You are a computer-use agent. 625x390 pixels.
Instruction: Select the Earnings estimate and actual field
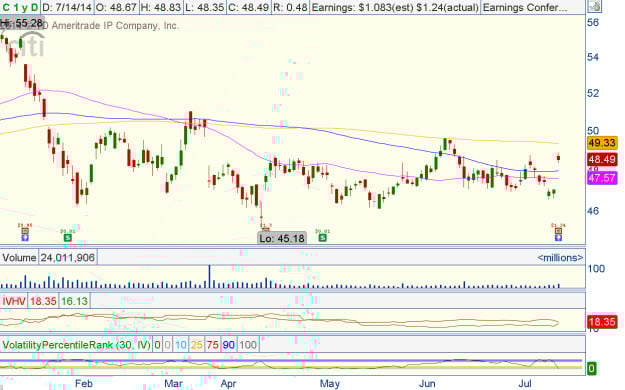point(395,7)
